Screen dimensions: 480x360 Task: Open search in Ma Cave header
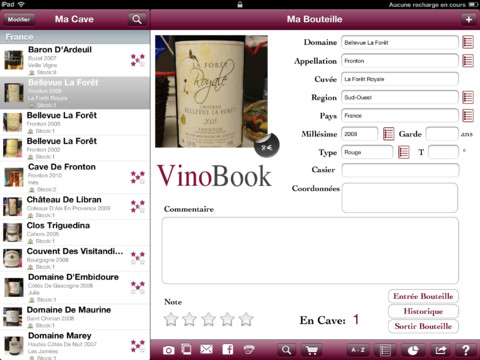point(137,19)
